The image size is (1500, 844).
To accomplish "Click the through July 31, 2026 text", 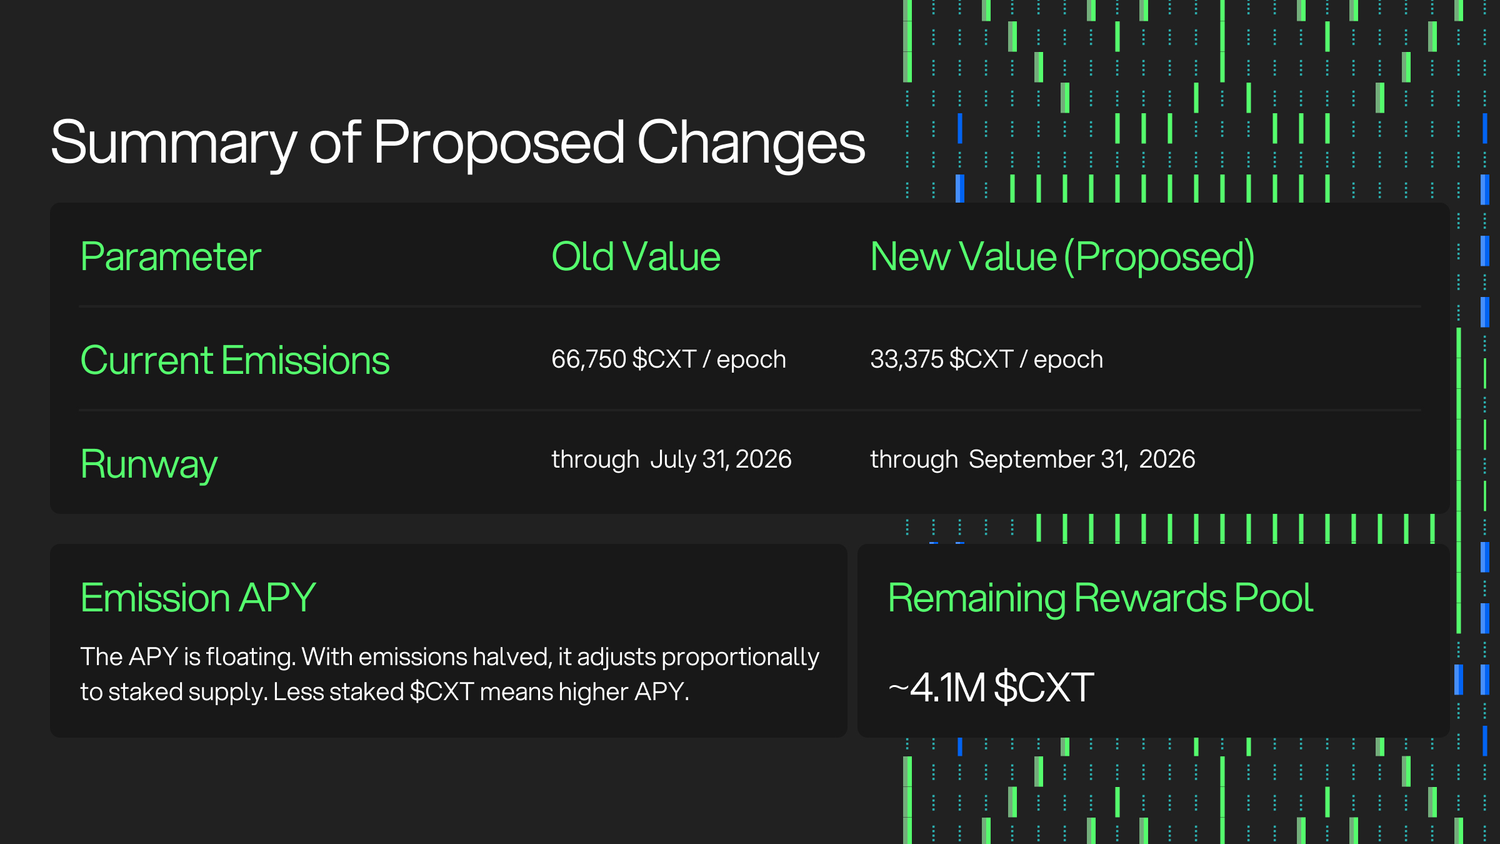I will 671,459.
